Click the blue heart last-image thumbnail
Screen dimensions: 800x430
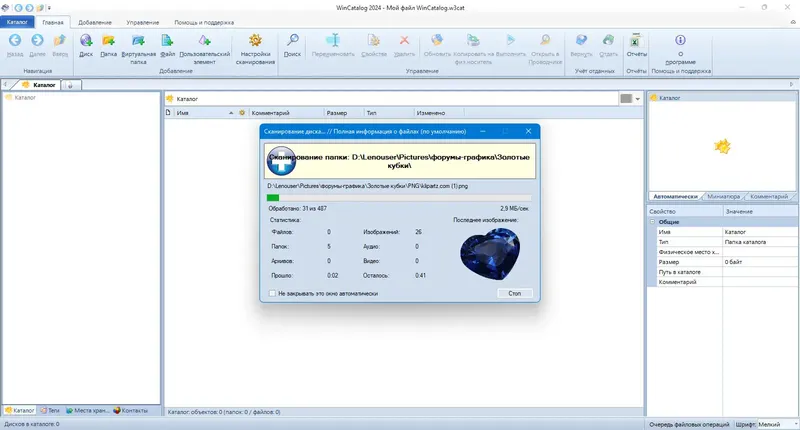(490, 254)
